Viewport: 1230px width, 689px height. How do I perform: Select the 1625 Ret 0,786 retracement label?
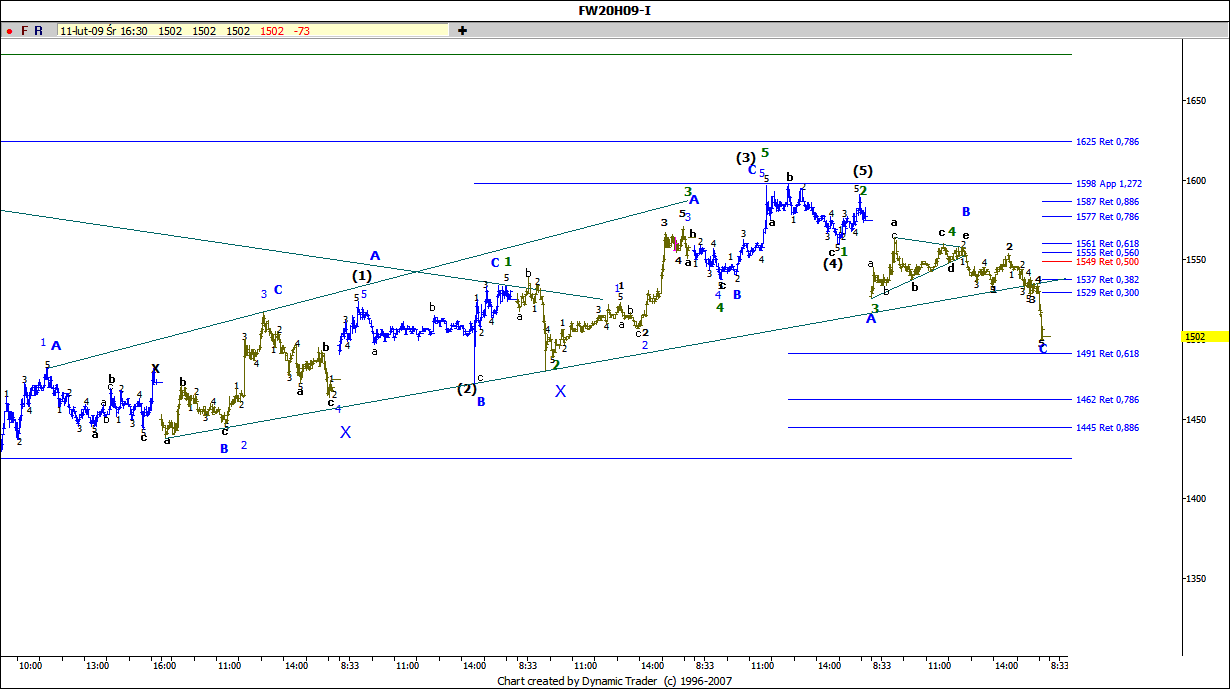[x=1107, y=142]
